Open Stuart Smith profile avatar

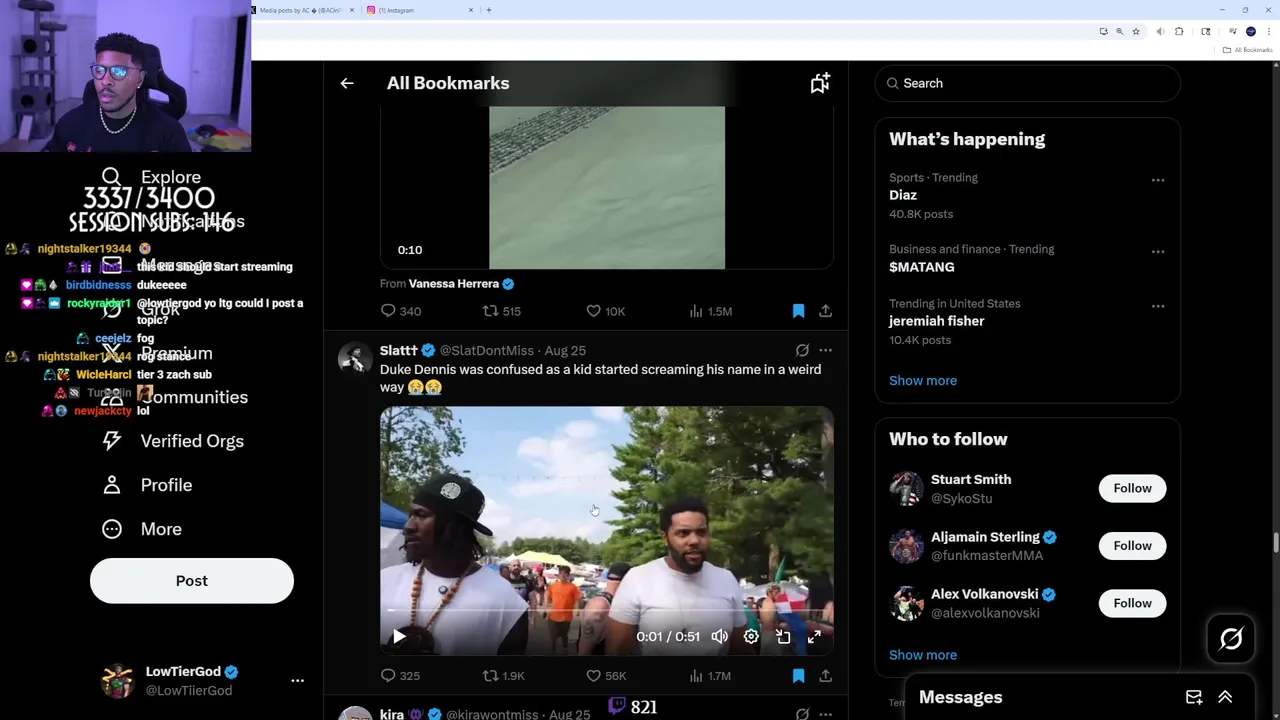coord(906,489)
